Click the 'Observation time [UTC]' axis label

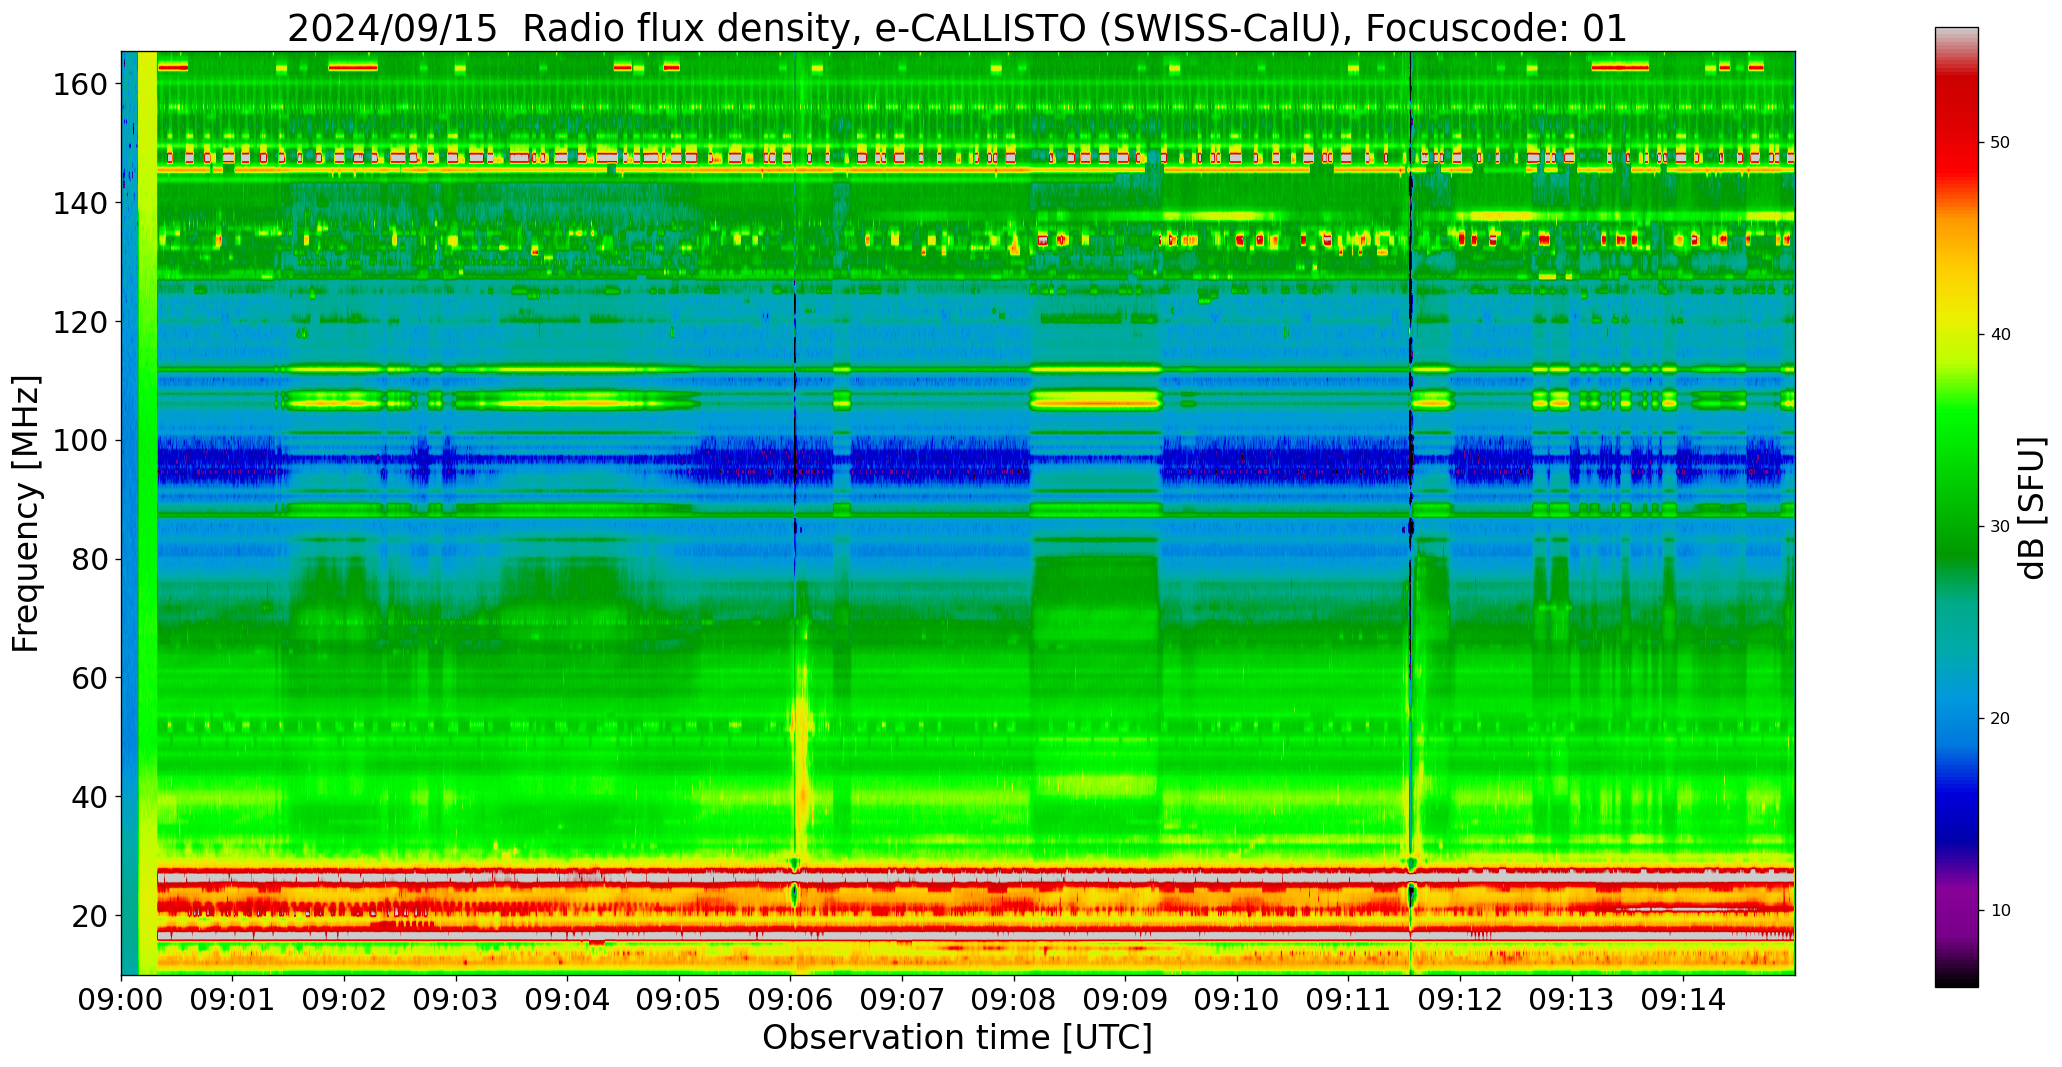[x=957, y=1037]
